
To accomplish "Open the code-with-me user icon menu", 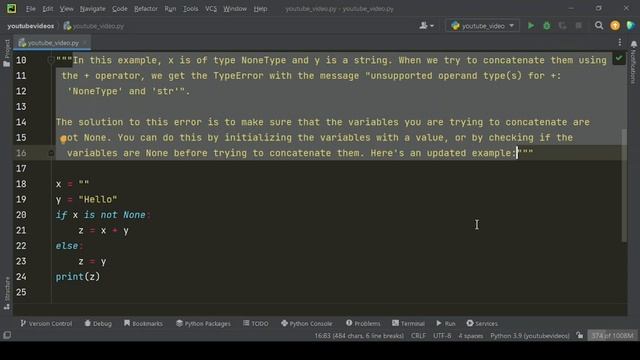I will (x=427, y=26).
